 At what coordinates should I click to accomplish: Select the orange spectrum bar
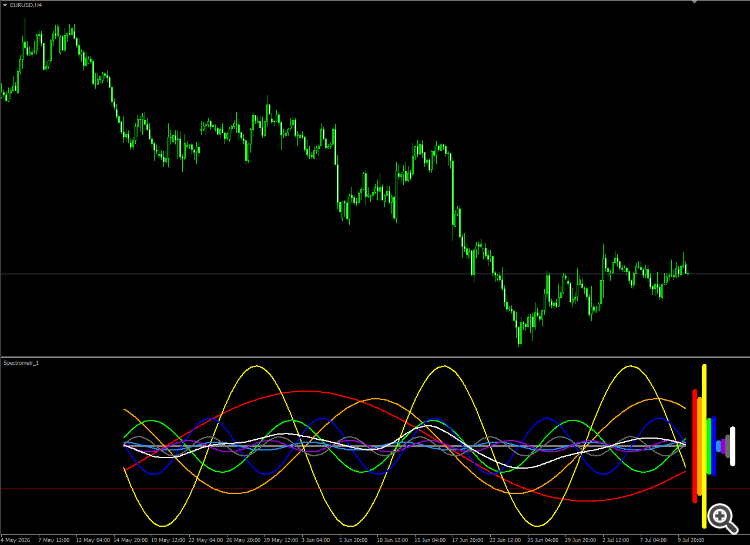point(699,446)
